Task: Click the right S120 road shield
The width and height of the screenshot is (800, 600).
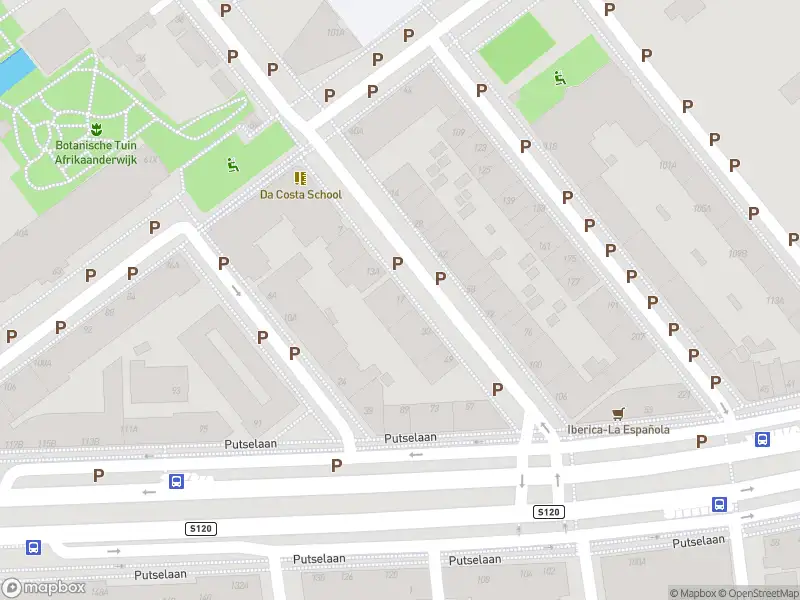Action: click(x=549, y=512)
